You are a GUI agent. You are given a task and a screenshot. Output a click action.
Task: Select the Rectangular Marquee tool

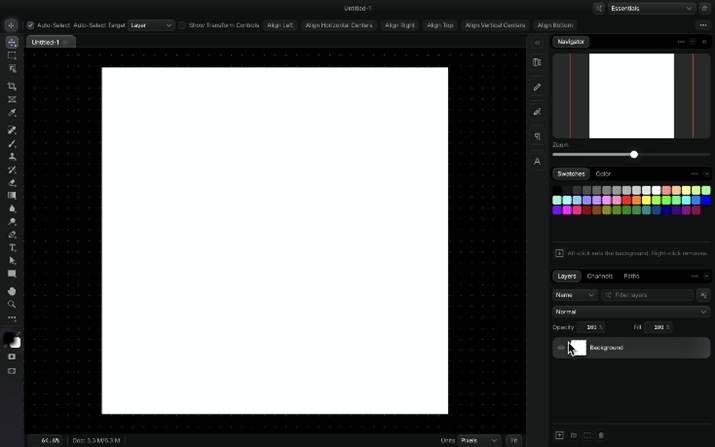coord(12,56)
